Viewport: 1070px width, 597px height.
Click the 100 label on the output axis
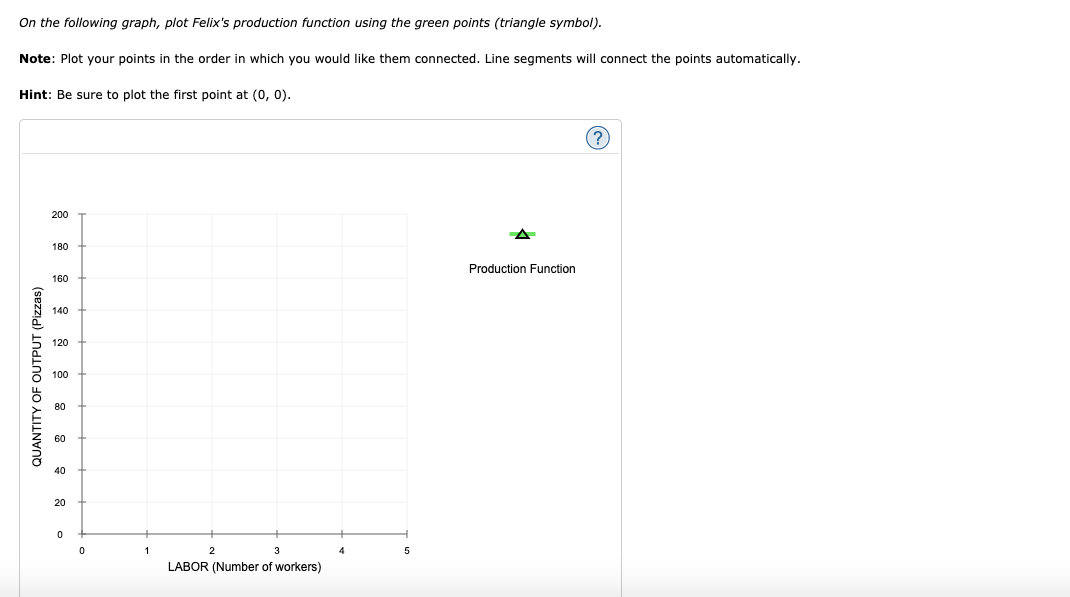59,374
